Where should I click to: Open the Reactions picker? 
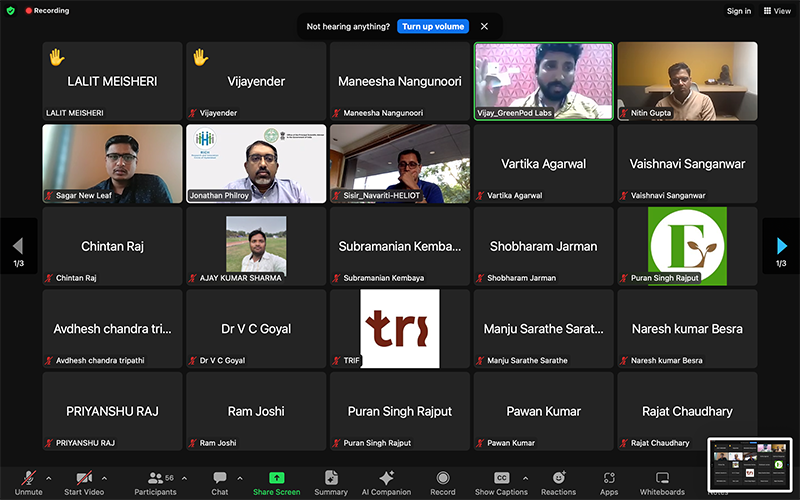pyautogui.click(x=558, y=478)
